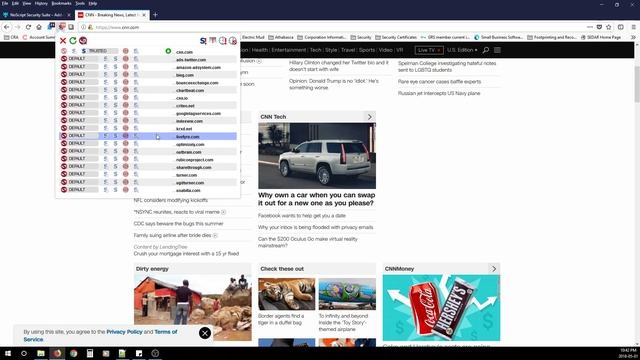
Task: Click the CNNMoney section arrow
Action: pos(494,269)
